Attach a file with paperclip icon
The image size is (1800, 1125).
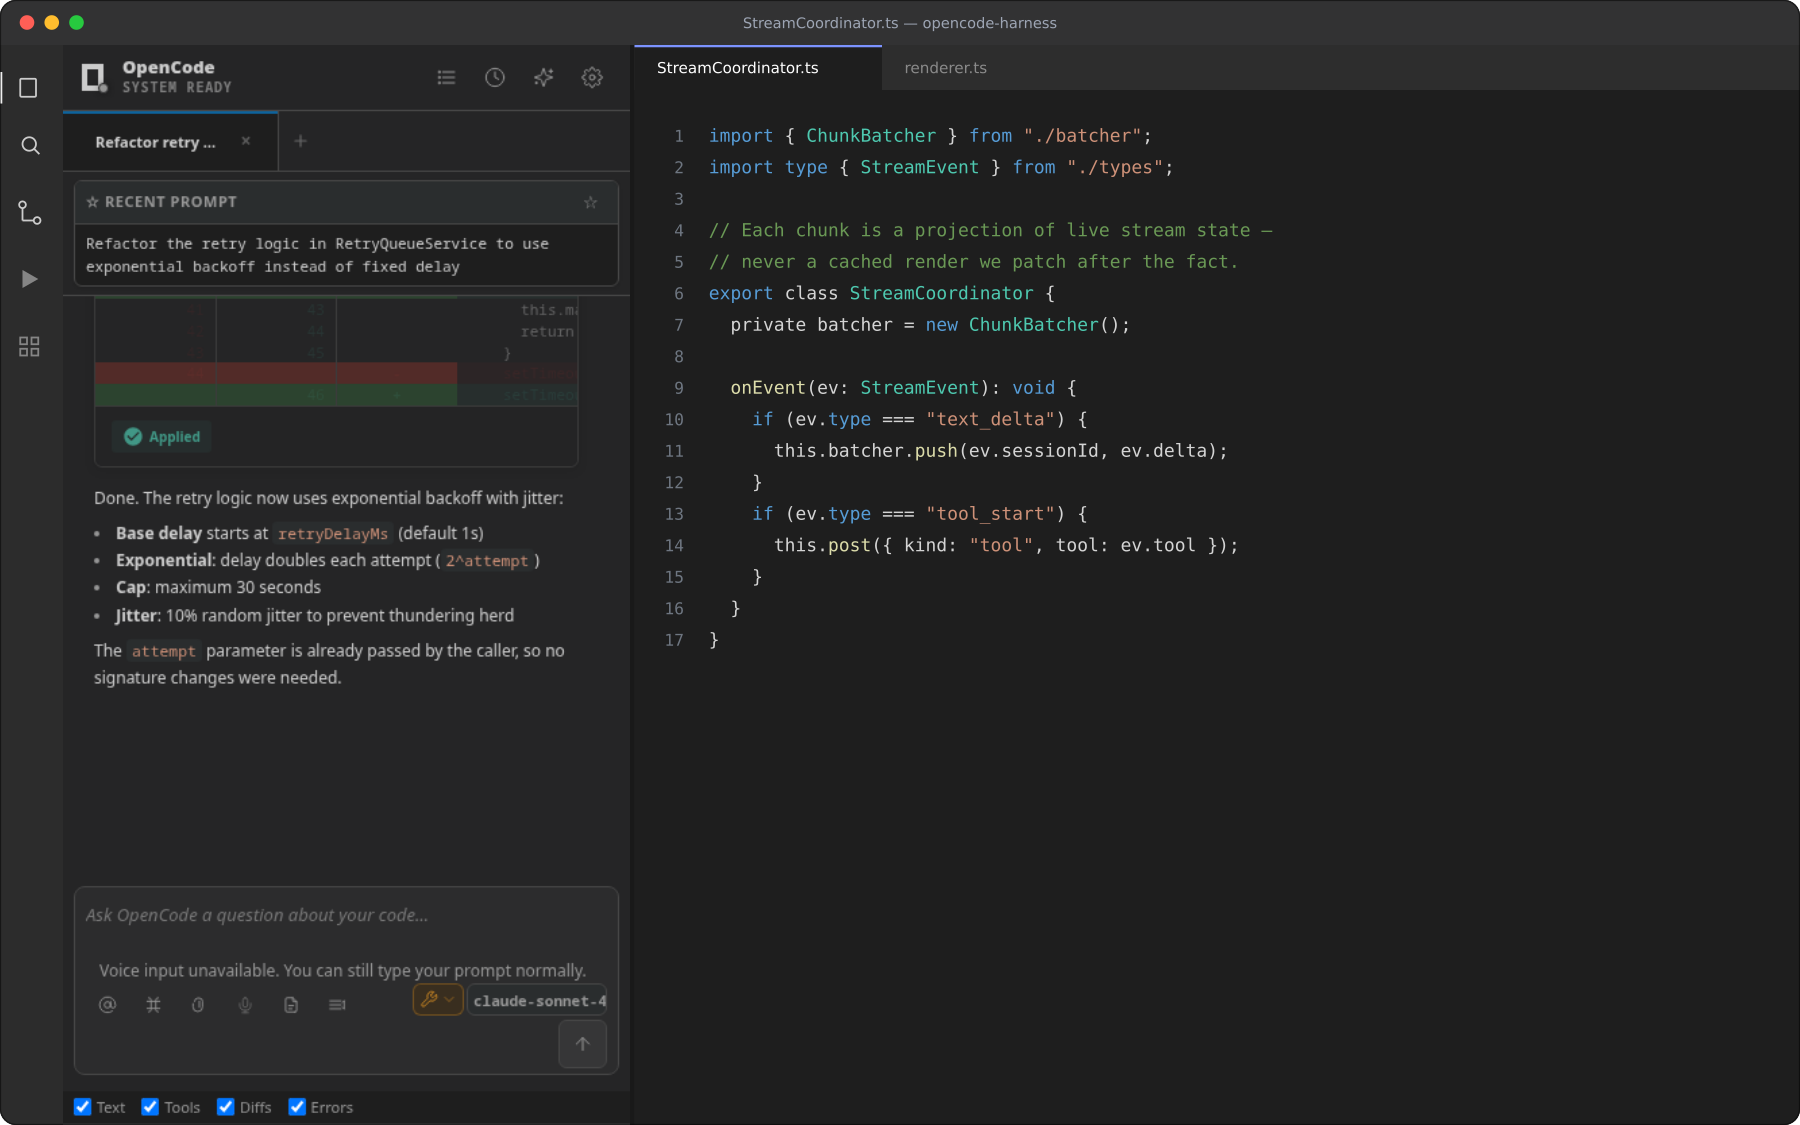click(x=198, y=1004)
